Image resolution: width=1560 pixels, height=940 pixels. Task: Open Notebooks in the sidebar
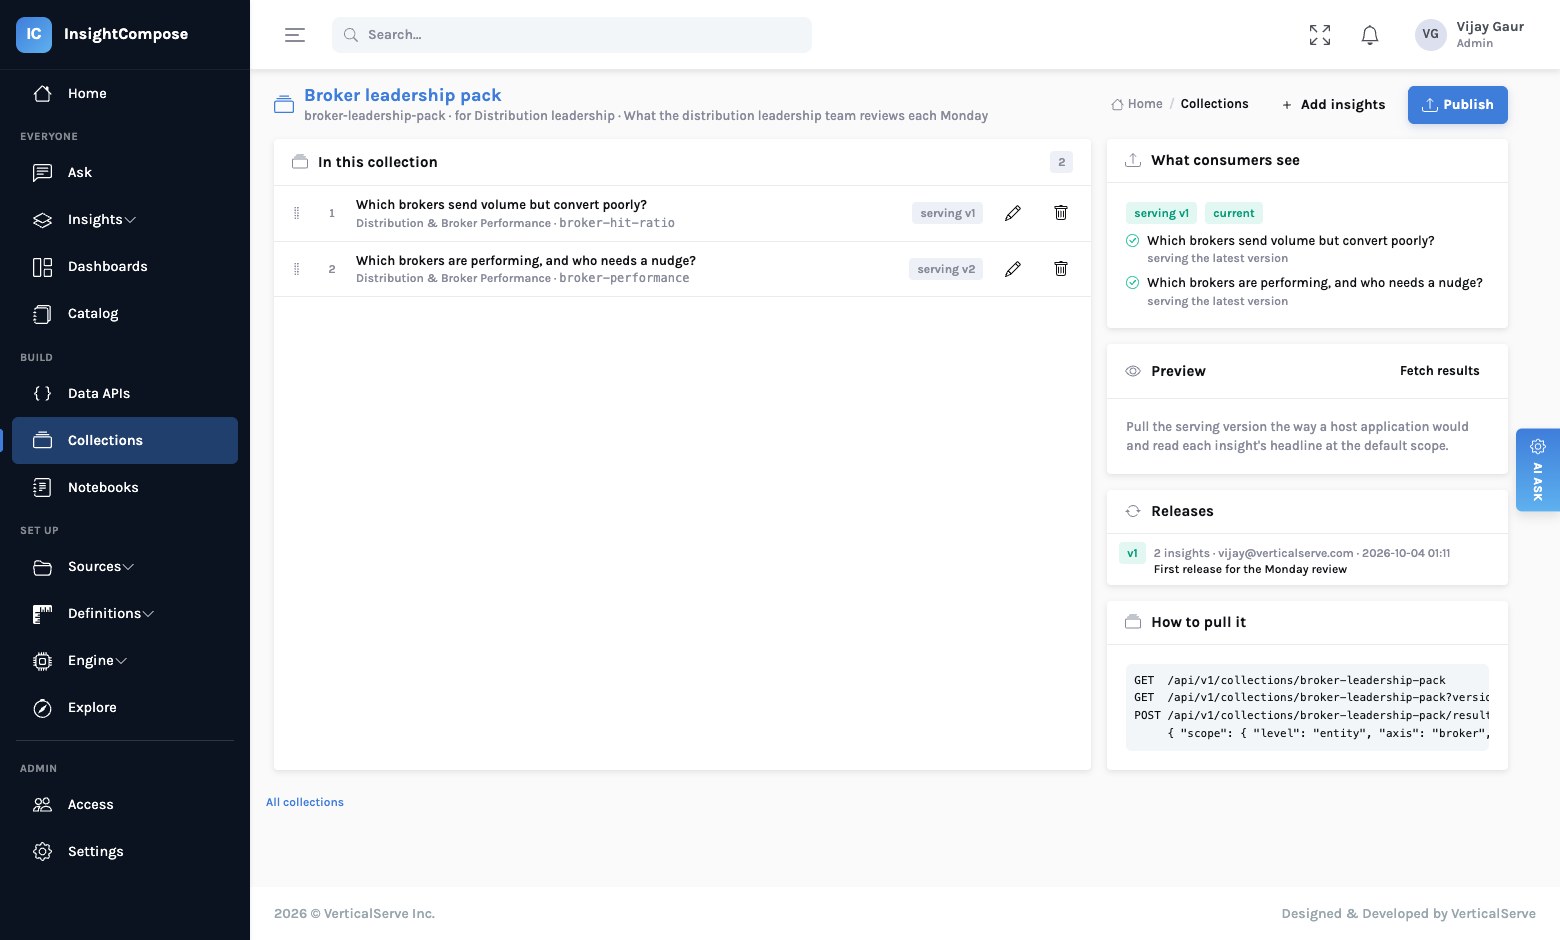pyautogui.click(x=125, y=488)
